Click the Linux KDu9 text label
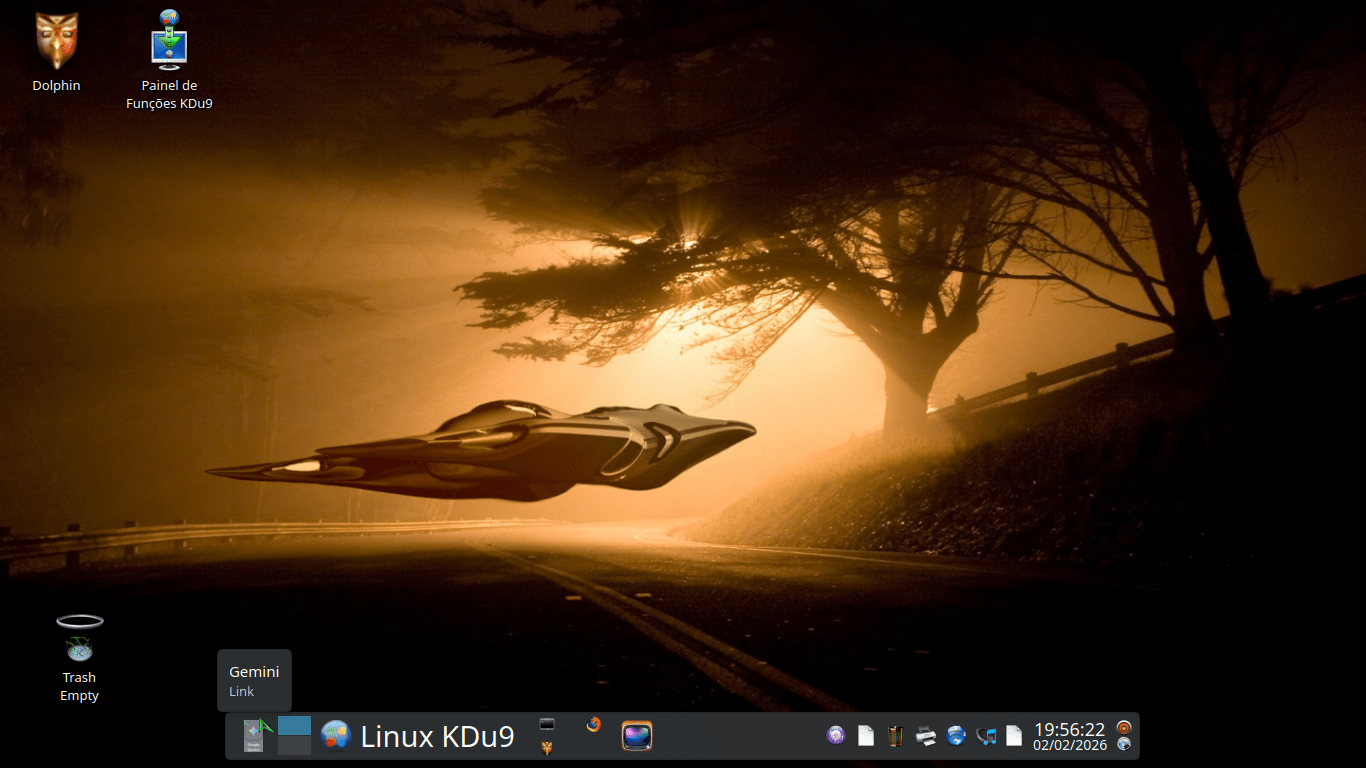The width and height of the screenshot is (1366, 768). point(437,737)
